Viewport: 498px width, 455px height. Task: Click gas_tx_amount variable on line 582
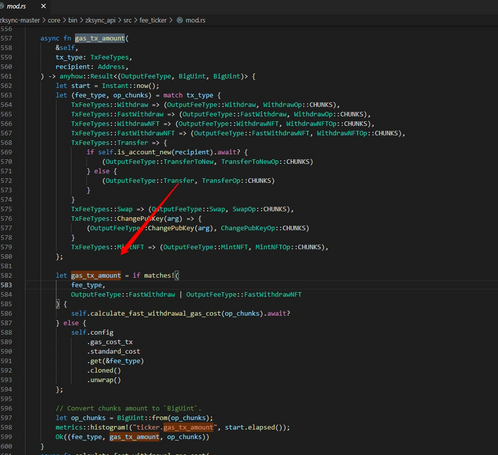point(96,276)
